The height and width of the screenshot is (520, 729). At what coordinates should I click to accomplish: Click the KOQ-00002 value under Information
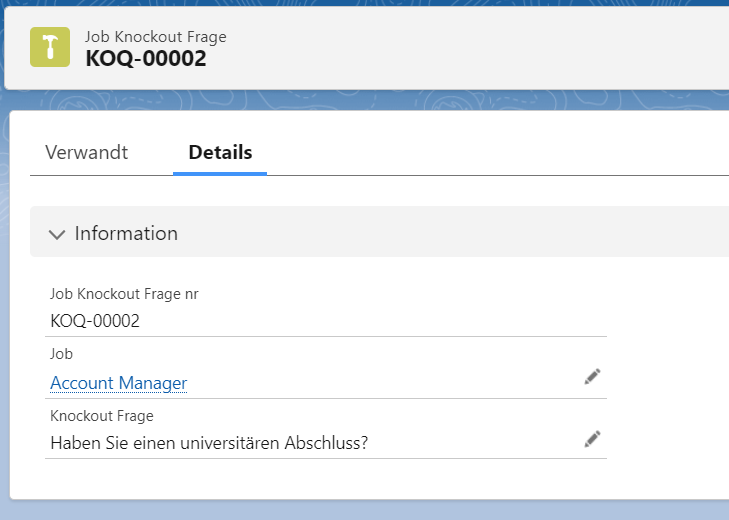pos(95,321)
